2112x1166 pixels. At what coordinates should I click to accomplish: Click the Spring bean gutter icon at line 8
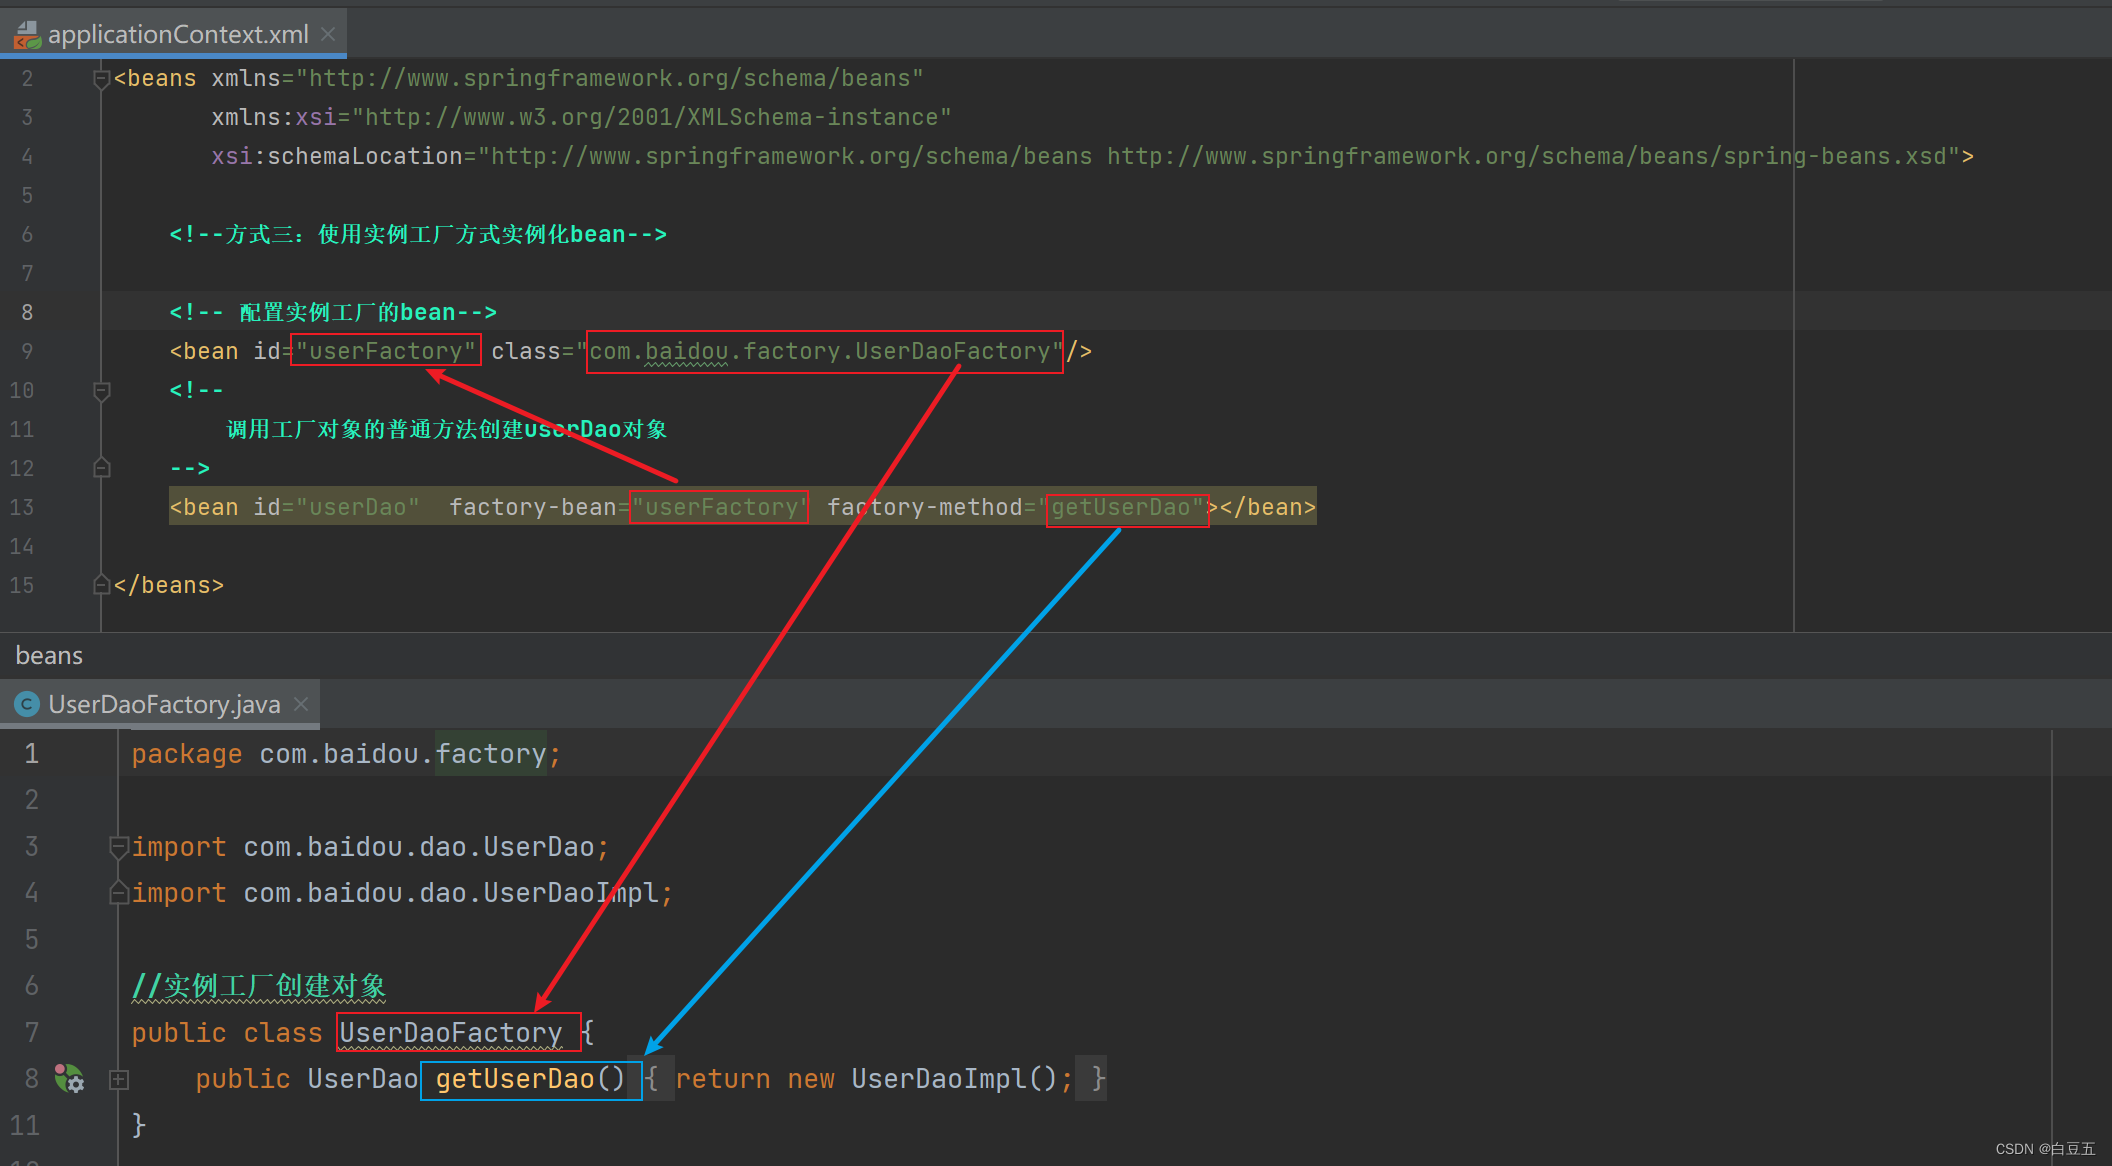pyautogui.click(x=69, y=1078)
